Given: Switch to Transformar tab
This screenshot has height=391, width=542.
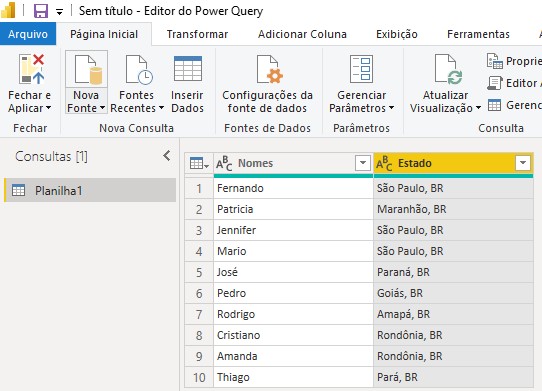Looking at the screenshot, I should point(197,34).
